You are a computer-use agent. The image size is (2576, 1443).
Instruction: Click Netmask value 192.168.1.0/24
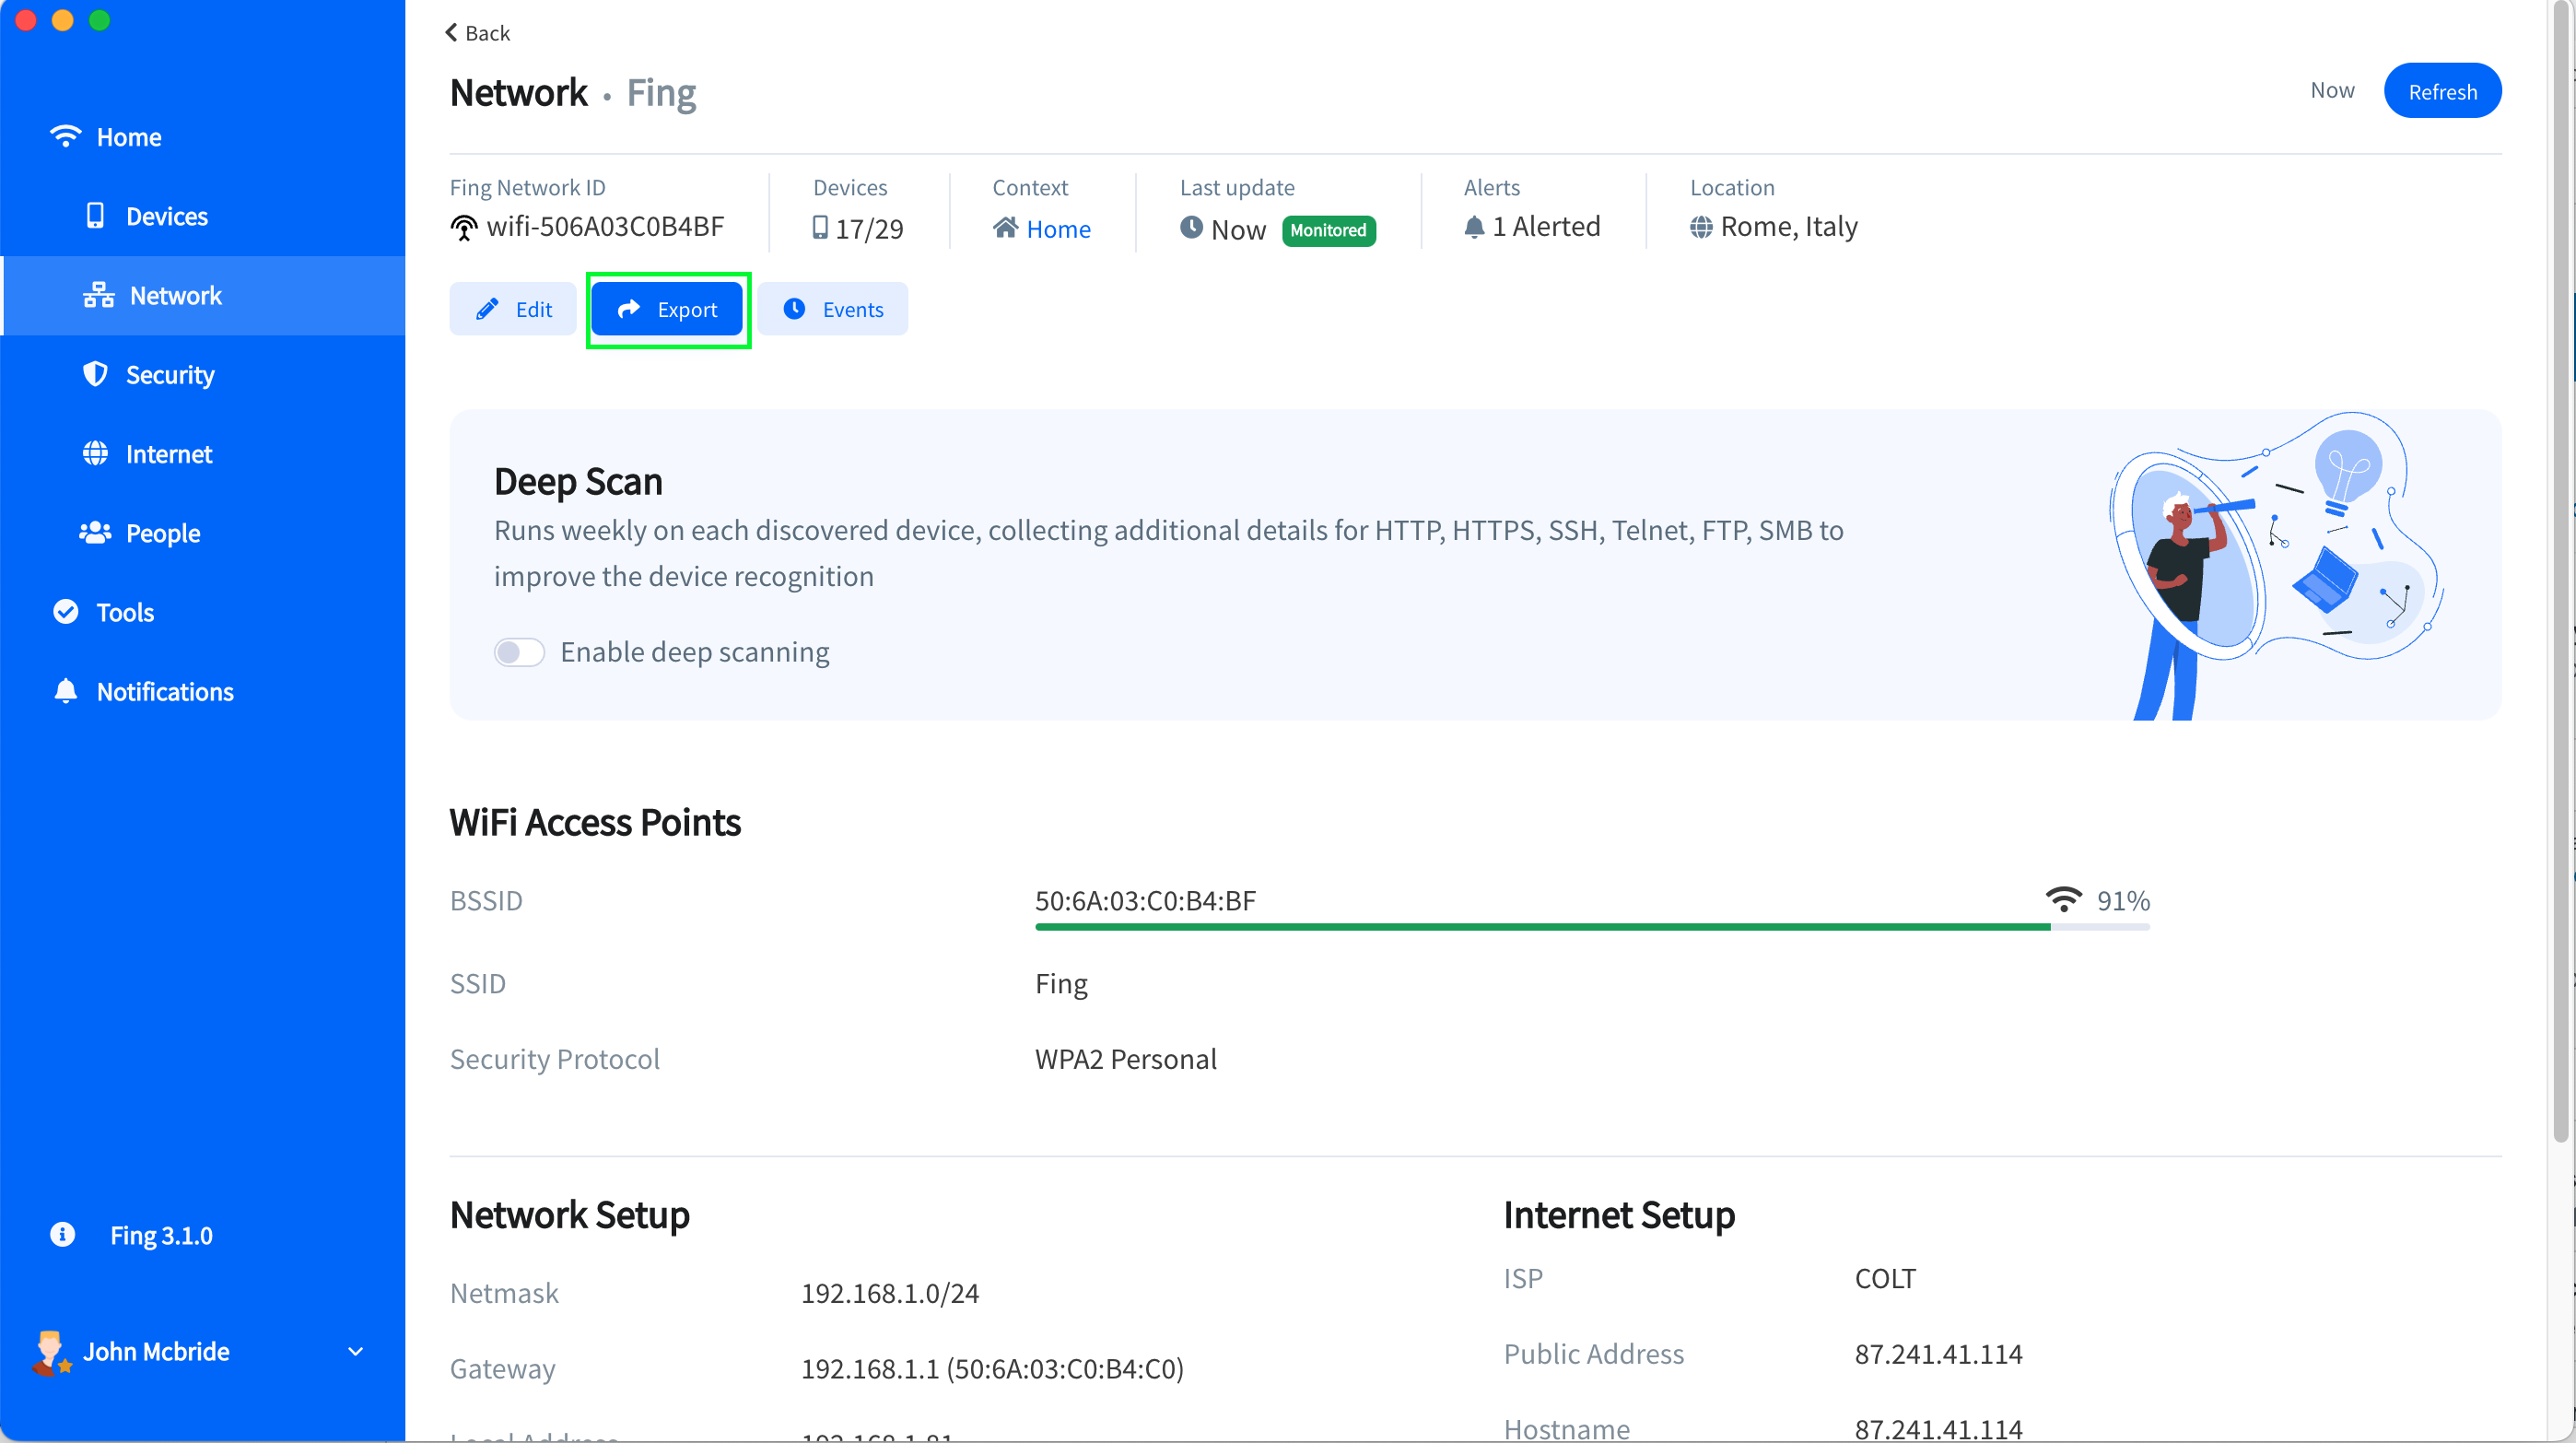[x=890, y=1293]
